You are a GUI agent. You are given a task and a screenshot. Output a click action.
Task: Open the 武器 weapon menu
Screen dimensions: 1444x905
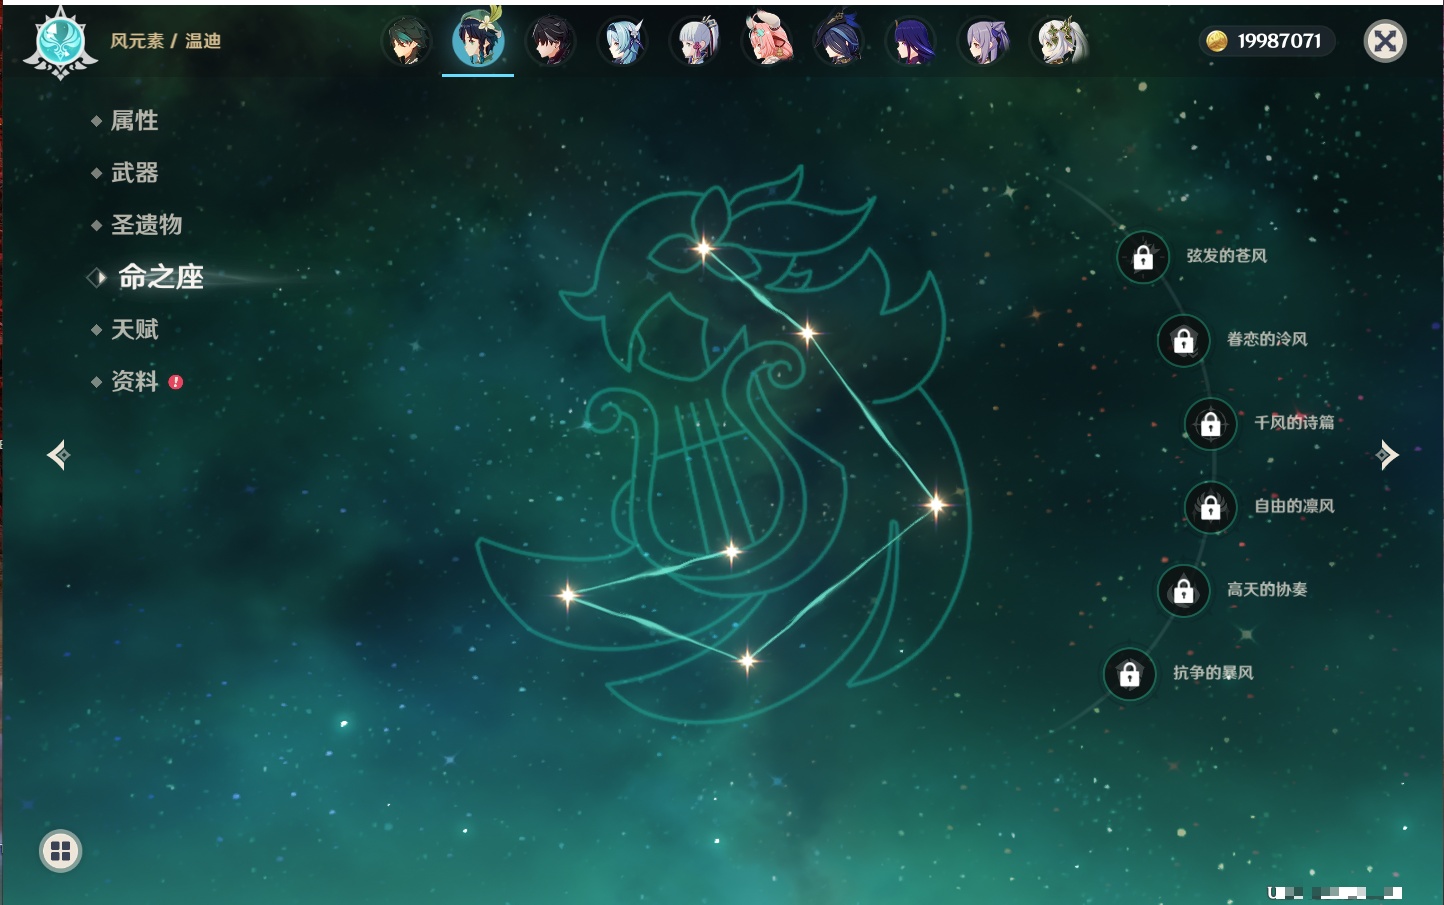pos(134,173)
